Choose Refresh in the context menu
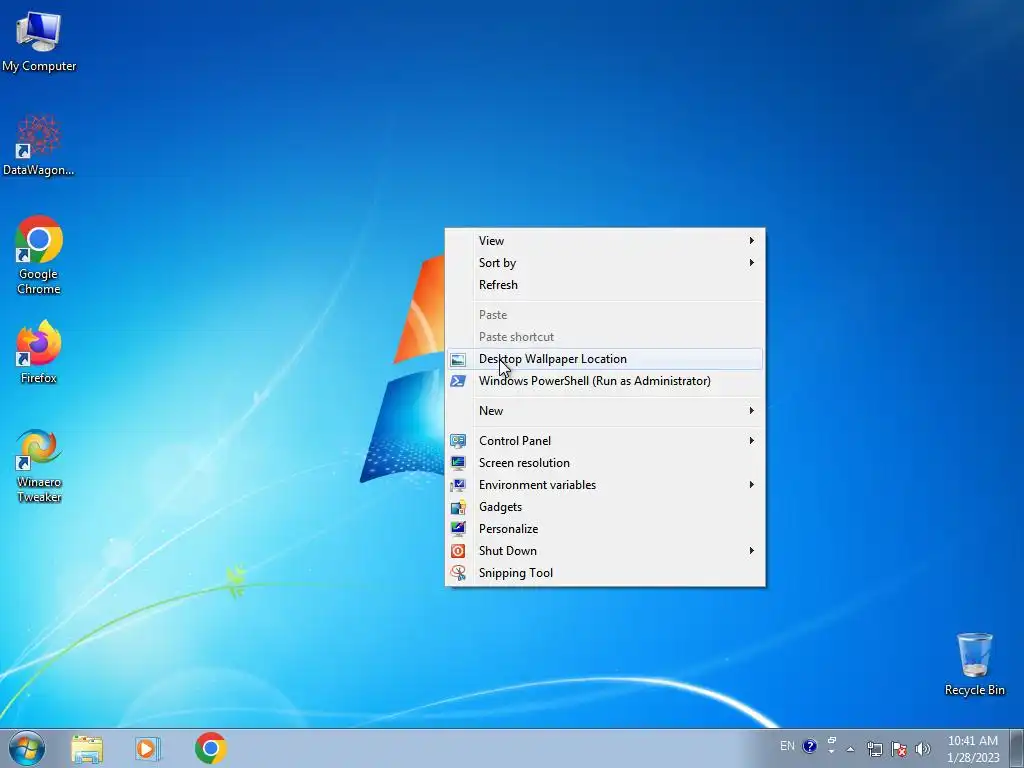 coord(605,285)
